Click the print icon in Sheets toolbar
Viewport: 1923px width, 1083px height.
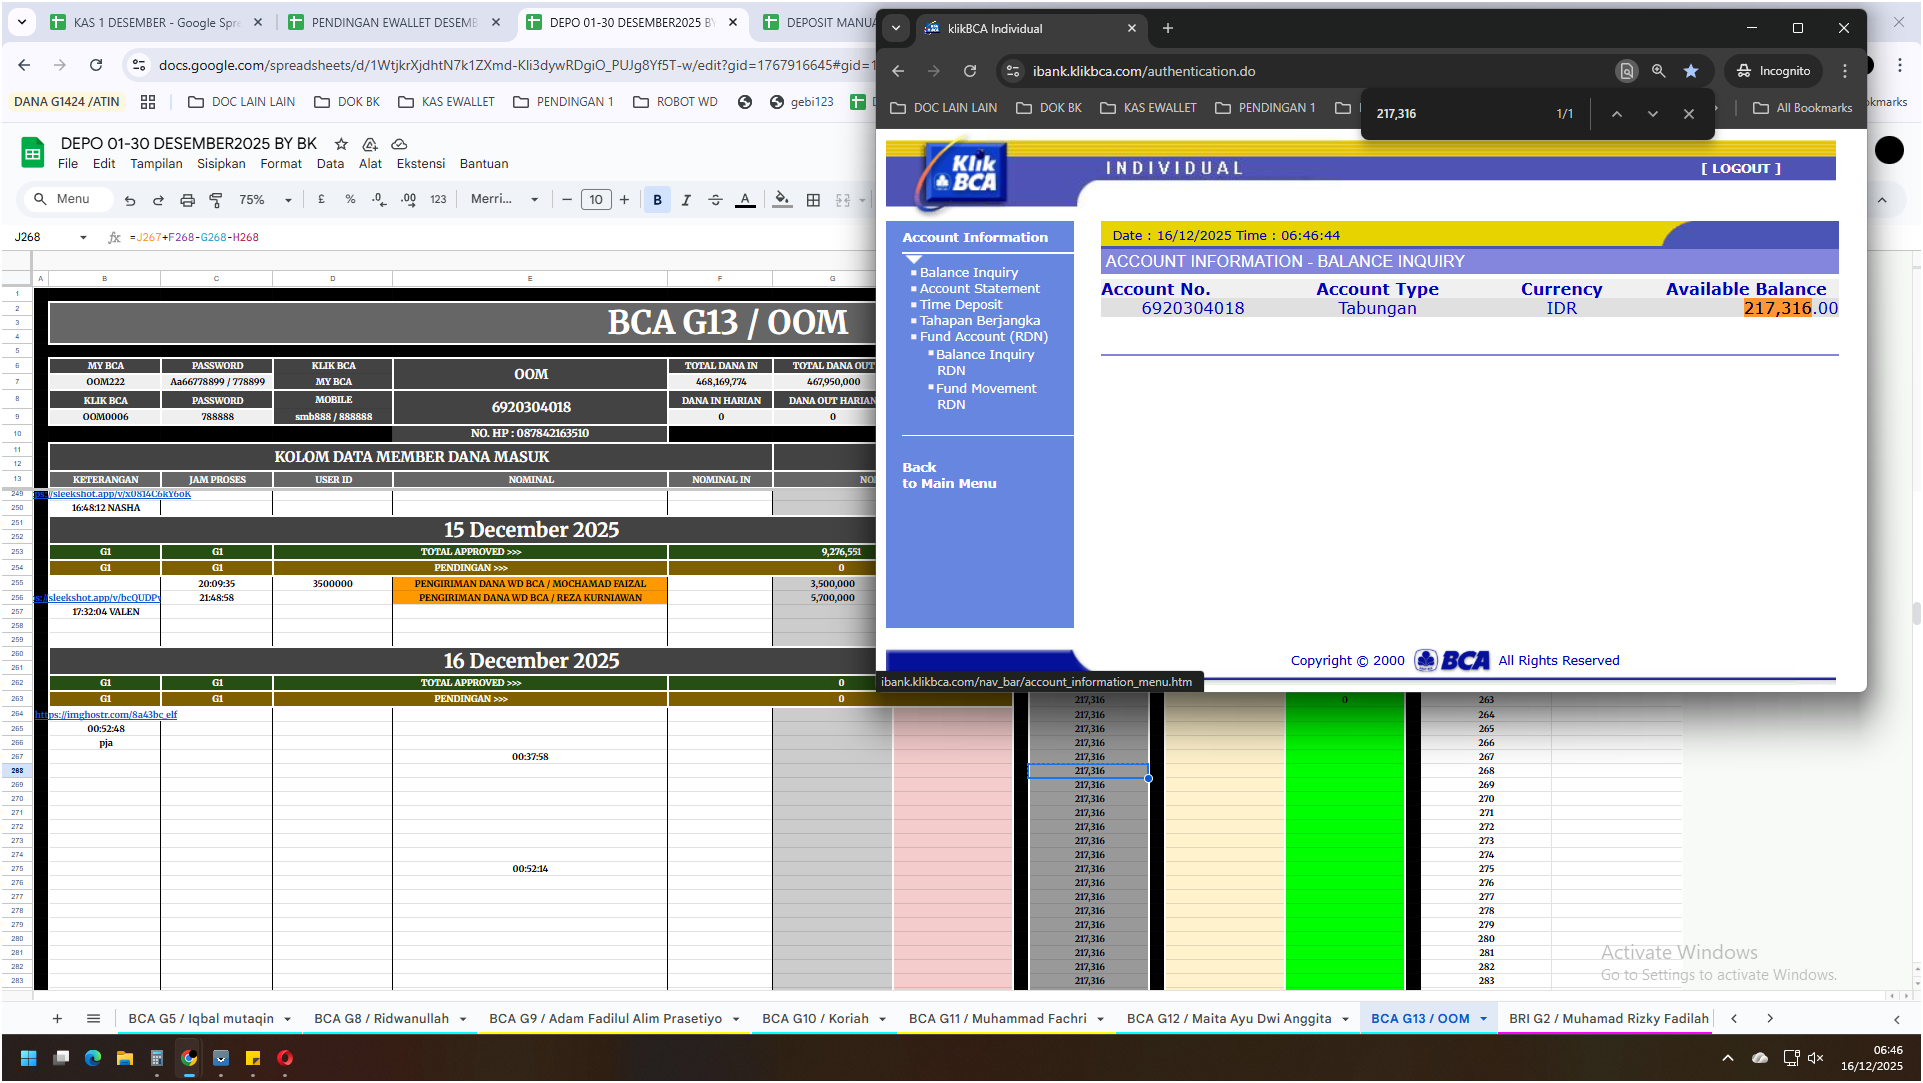(x=187, y=200)
